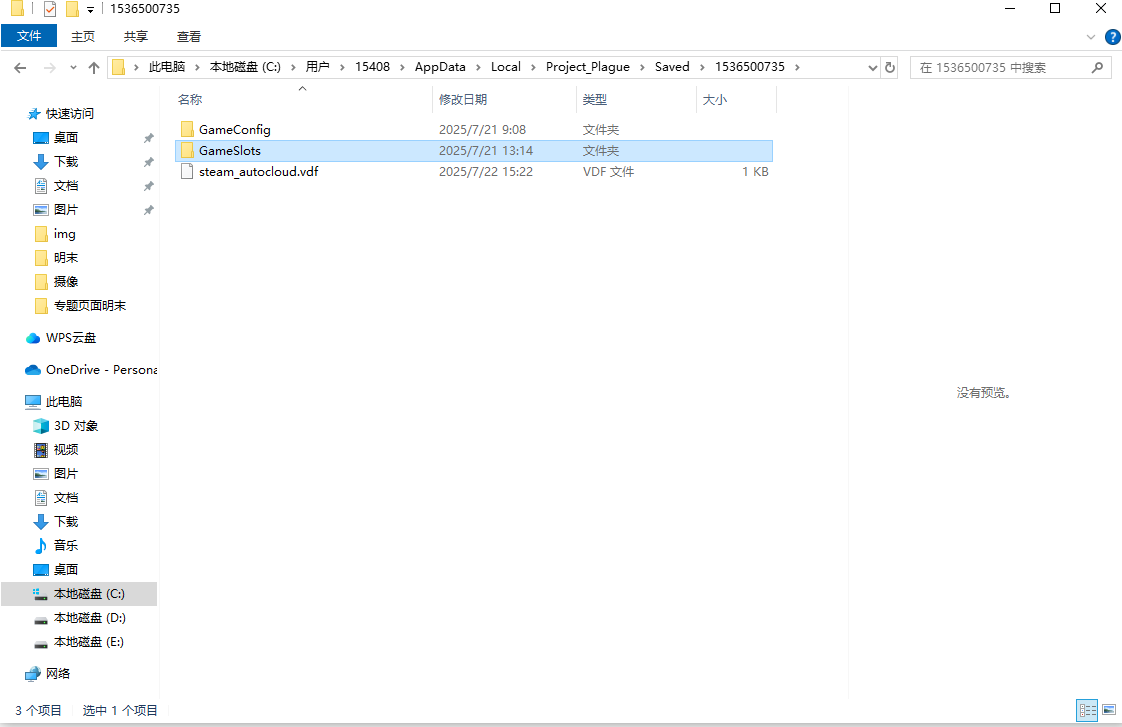Click Saved breadcrumb segment
The width and height of the screenshot is (1122, 727).
672,67
